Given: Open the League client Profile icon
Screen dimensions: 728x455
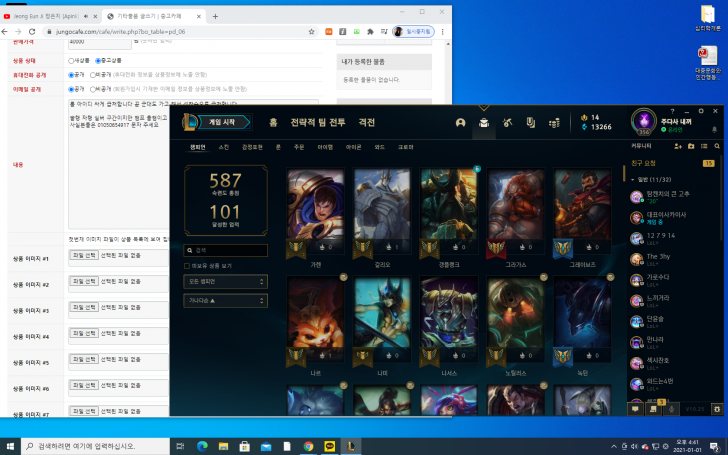Looking at the screenshot, I should (x=461, y=122).
